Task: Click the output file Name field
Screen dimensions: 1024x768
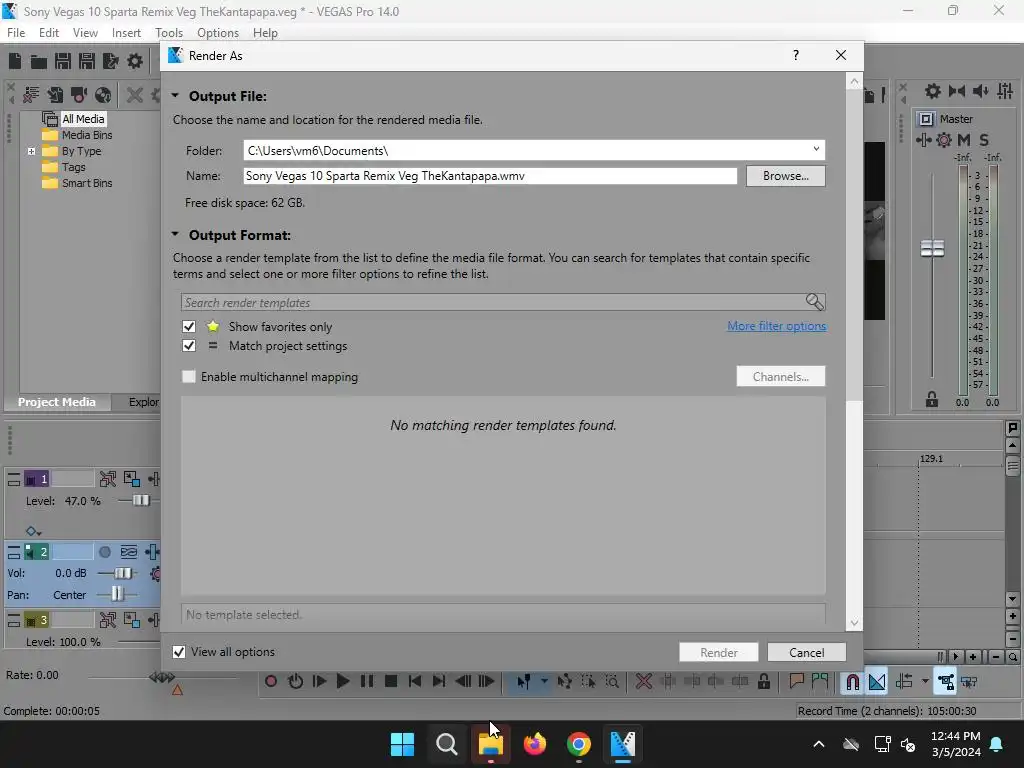Action: (x=490, y=176)
